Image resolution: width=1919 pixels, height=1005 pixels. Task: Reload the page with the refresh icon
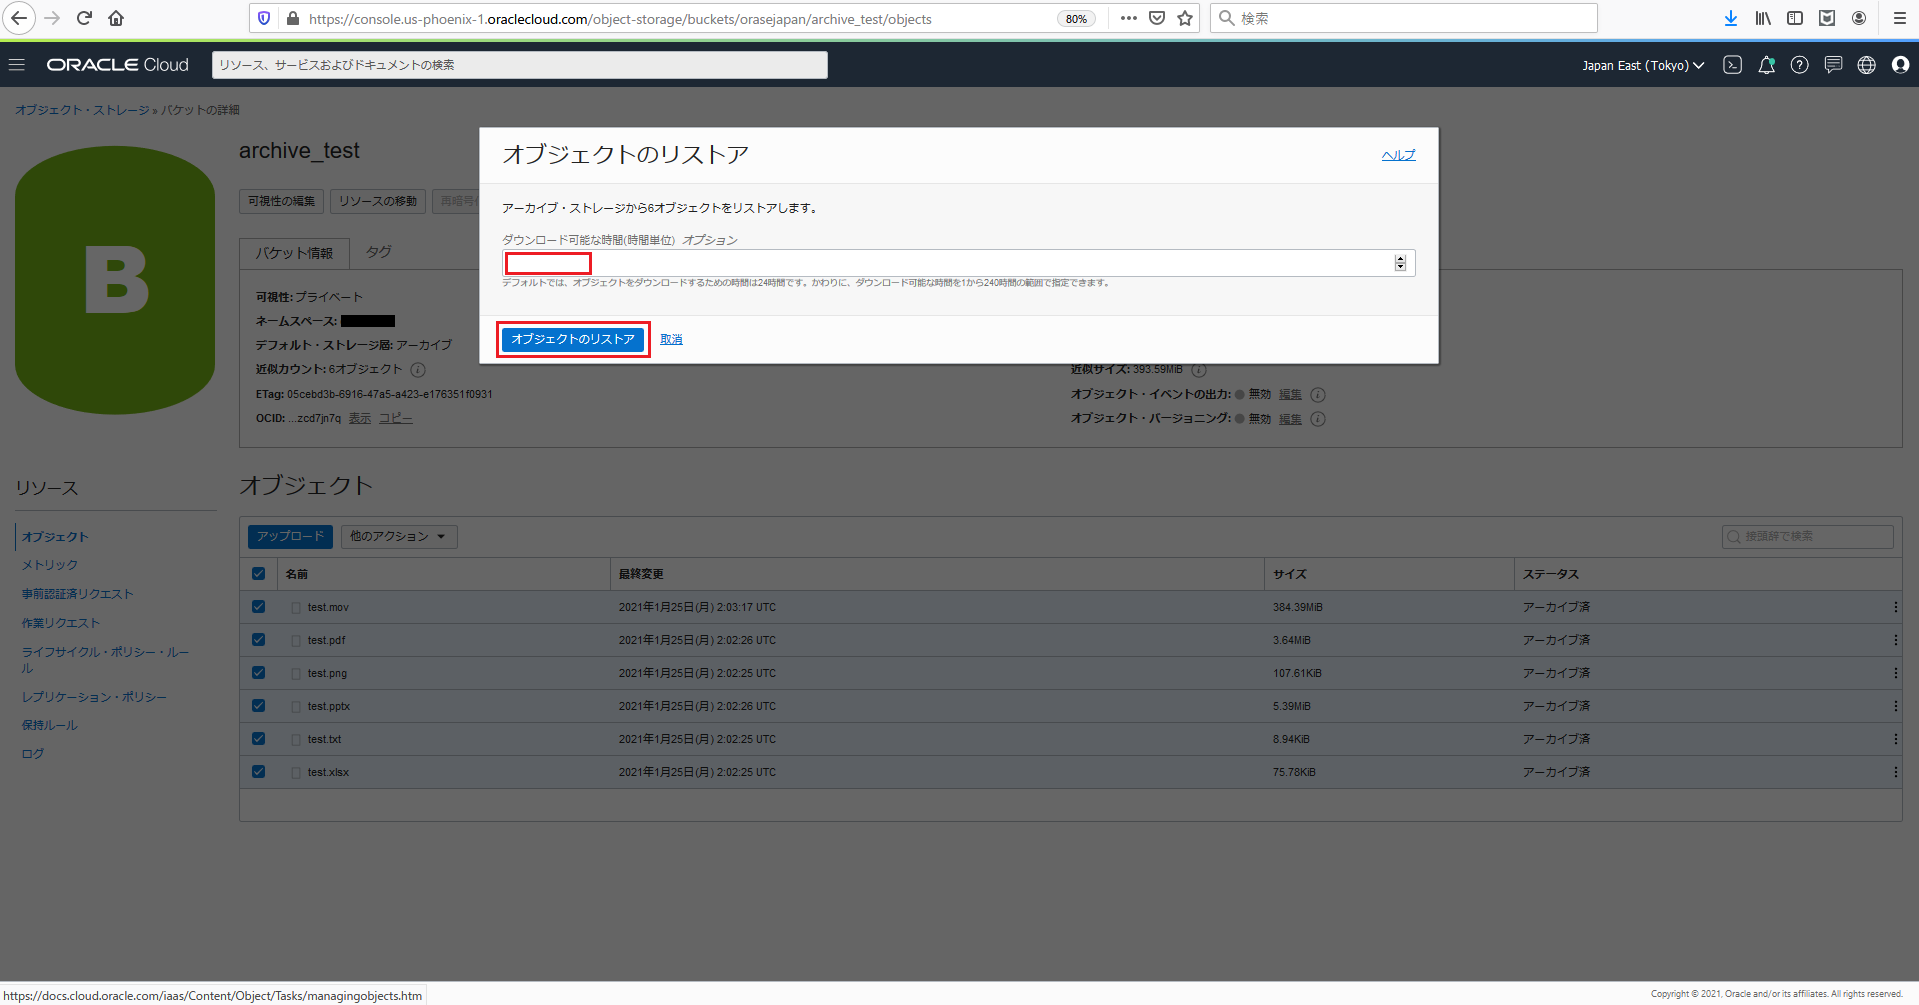tap(84, 18)
